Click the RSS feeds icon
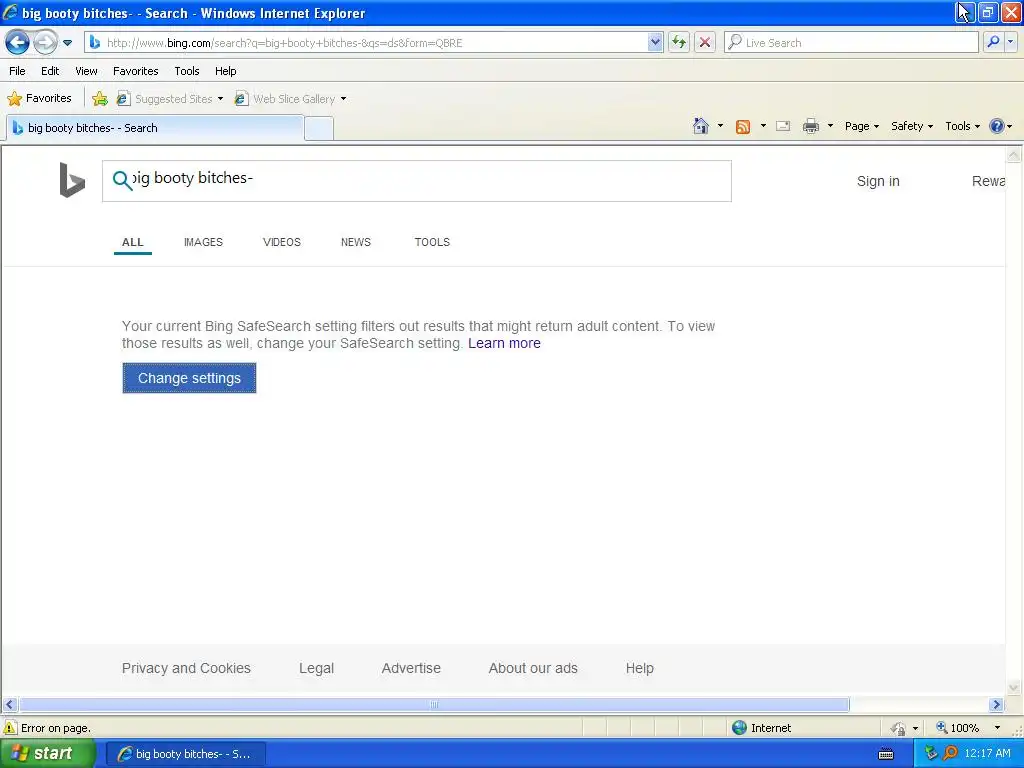1024x768 pixels. (743, 127)
